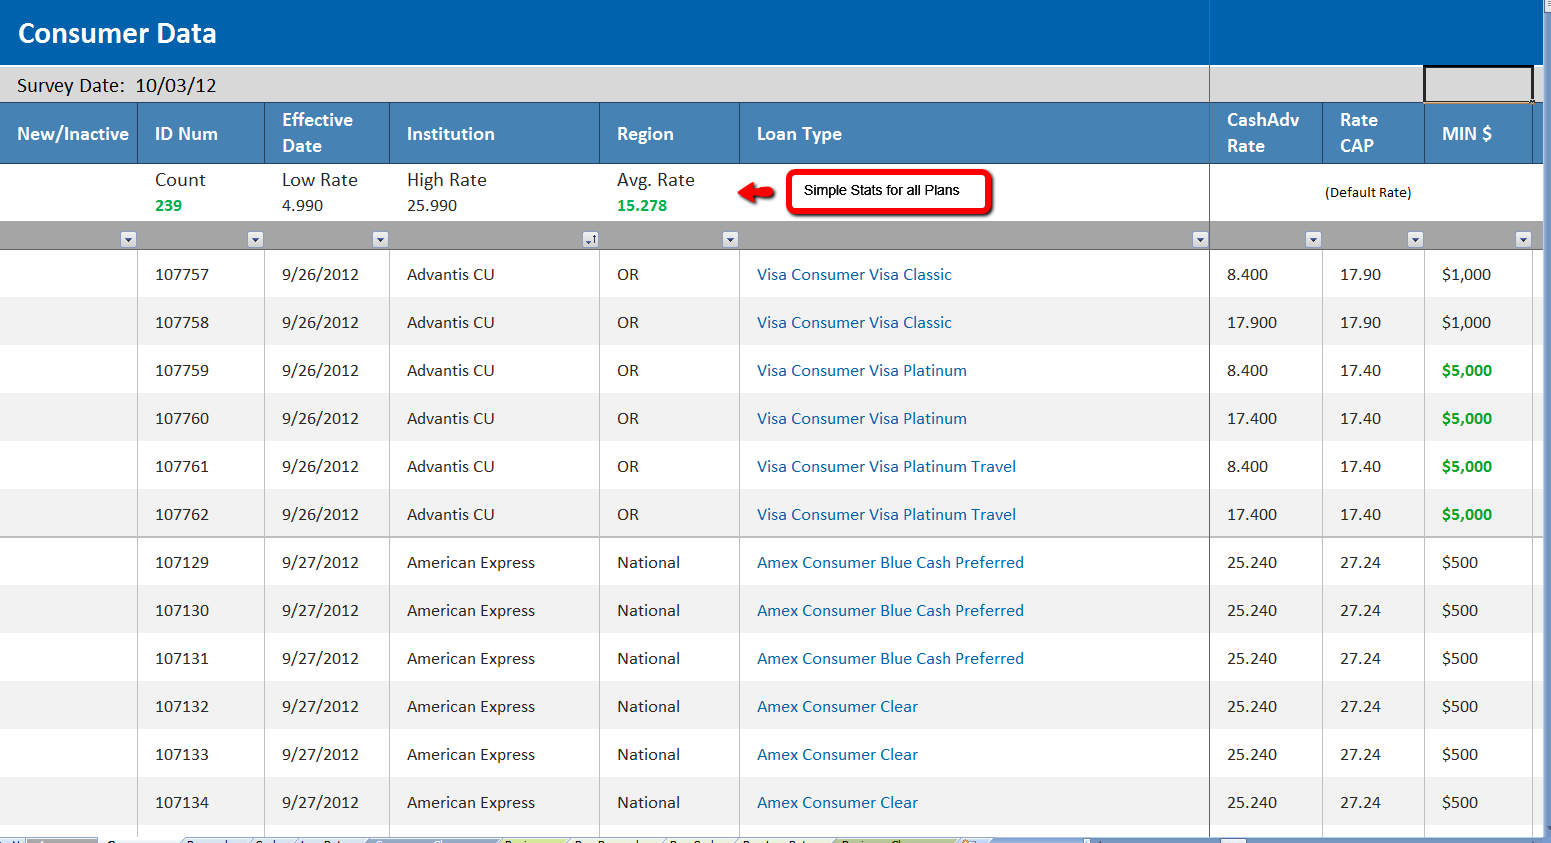Open the Rate CAP column filter dropdown
This screenshot has width=1551, height=843.
(x=1415, y=239)
